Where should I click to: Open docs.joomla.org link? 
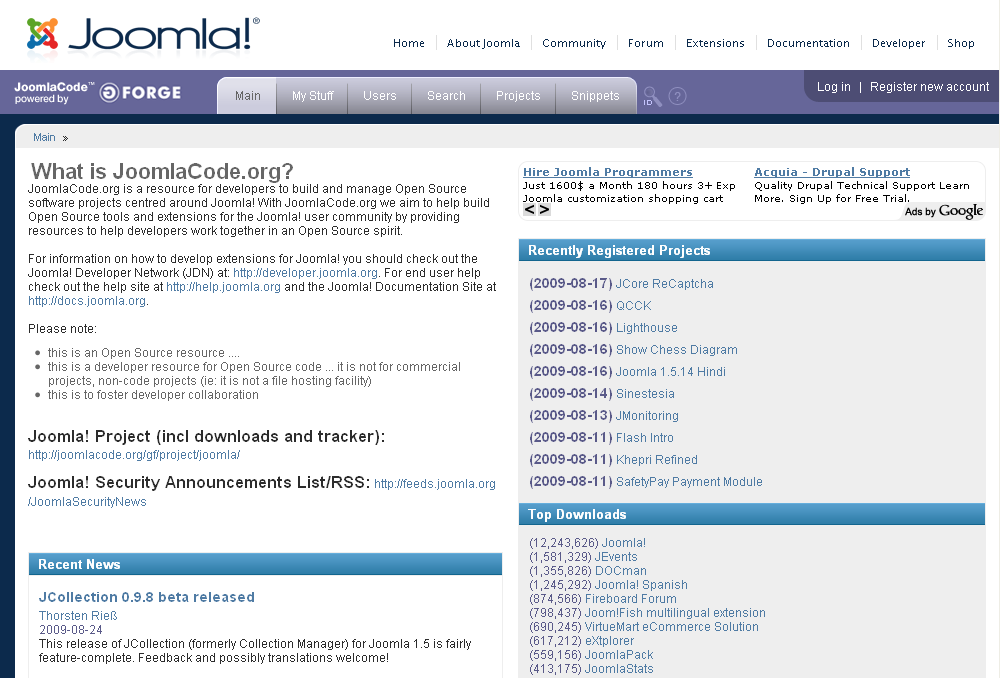(x=87, y=301)
